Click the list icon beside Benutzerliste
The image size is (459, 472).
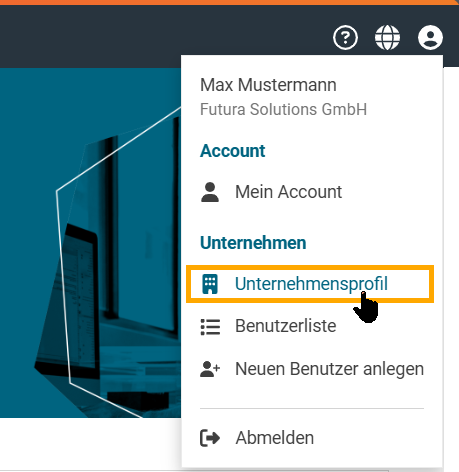(210, 326)
